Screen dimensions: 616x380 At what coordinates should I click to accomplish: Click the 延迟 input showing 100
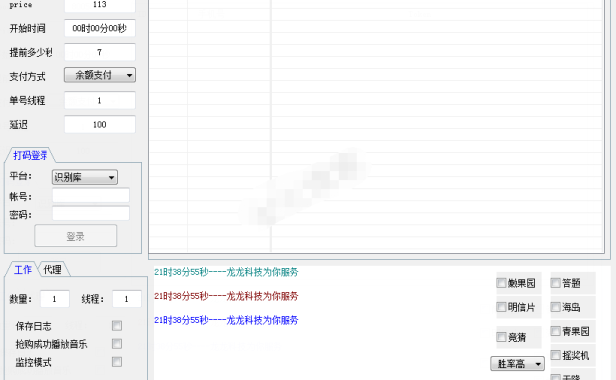click(100, 125)
